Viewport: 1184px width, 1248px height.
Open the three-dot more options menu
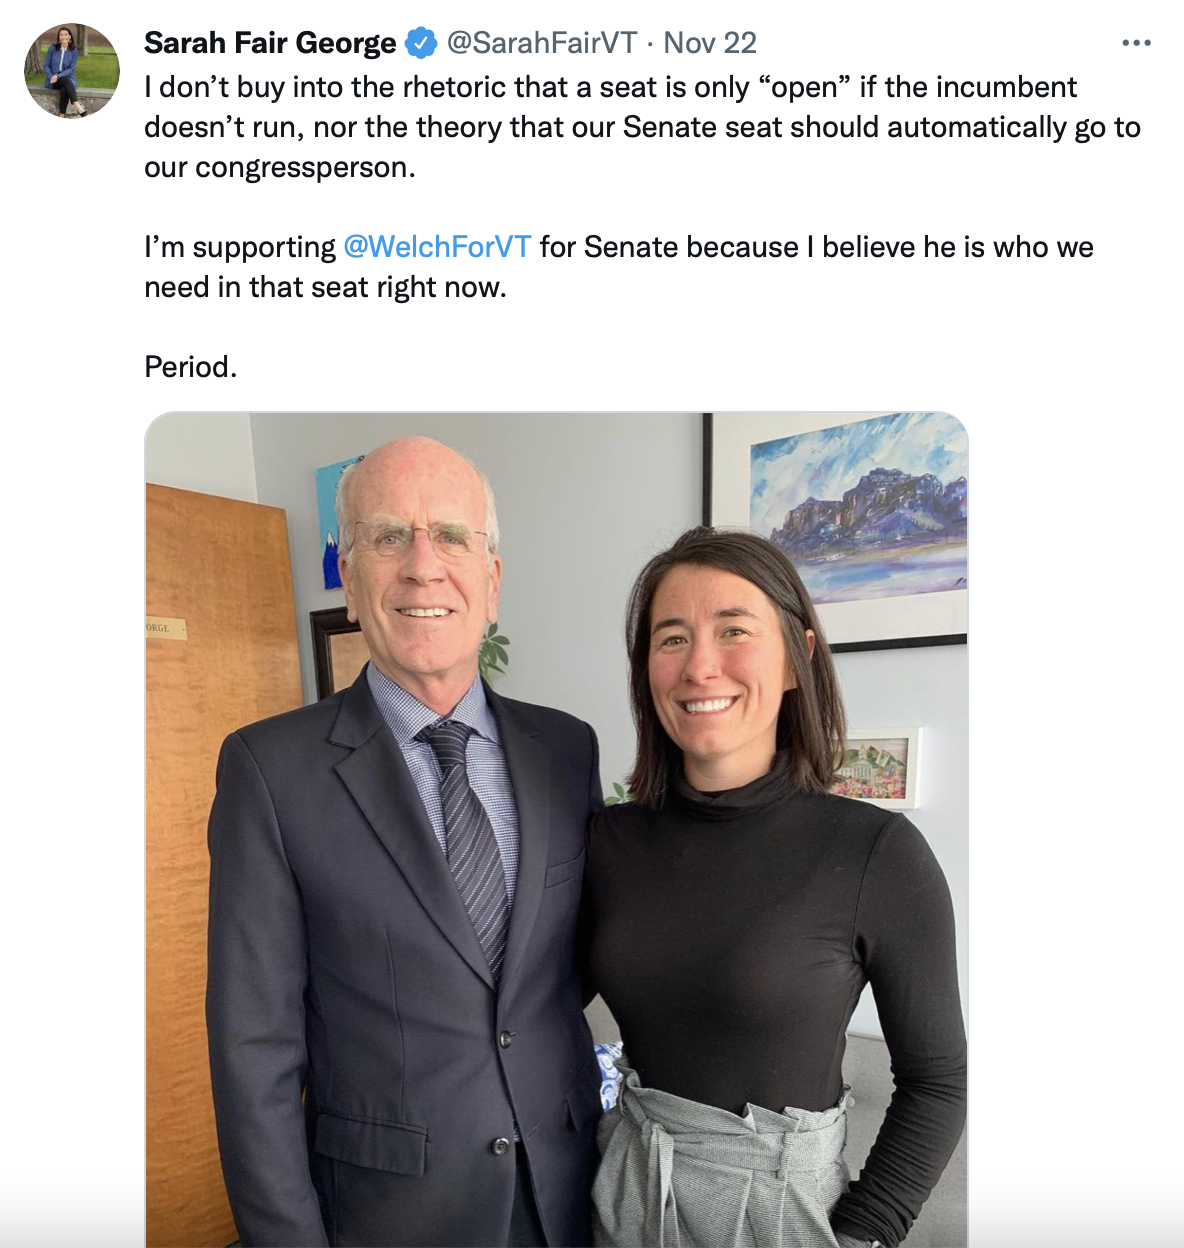tap(1136, 43)
